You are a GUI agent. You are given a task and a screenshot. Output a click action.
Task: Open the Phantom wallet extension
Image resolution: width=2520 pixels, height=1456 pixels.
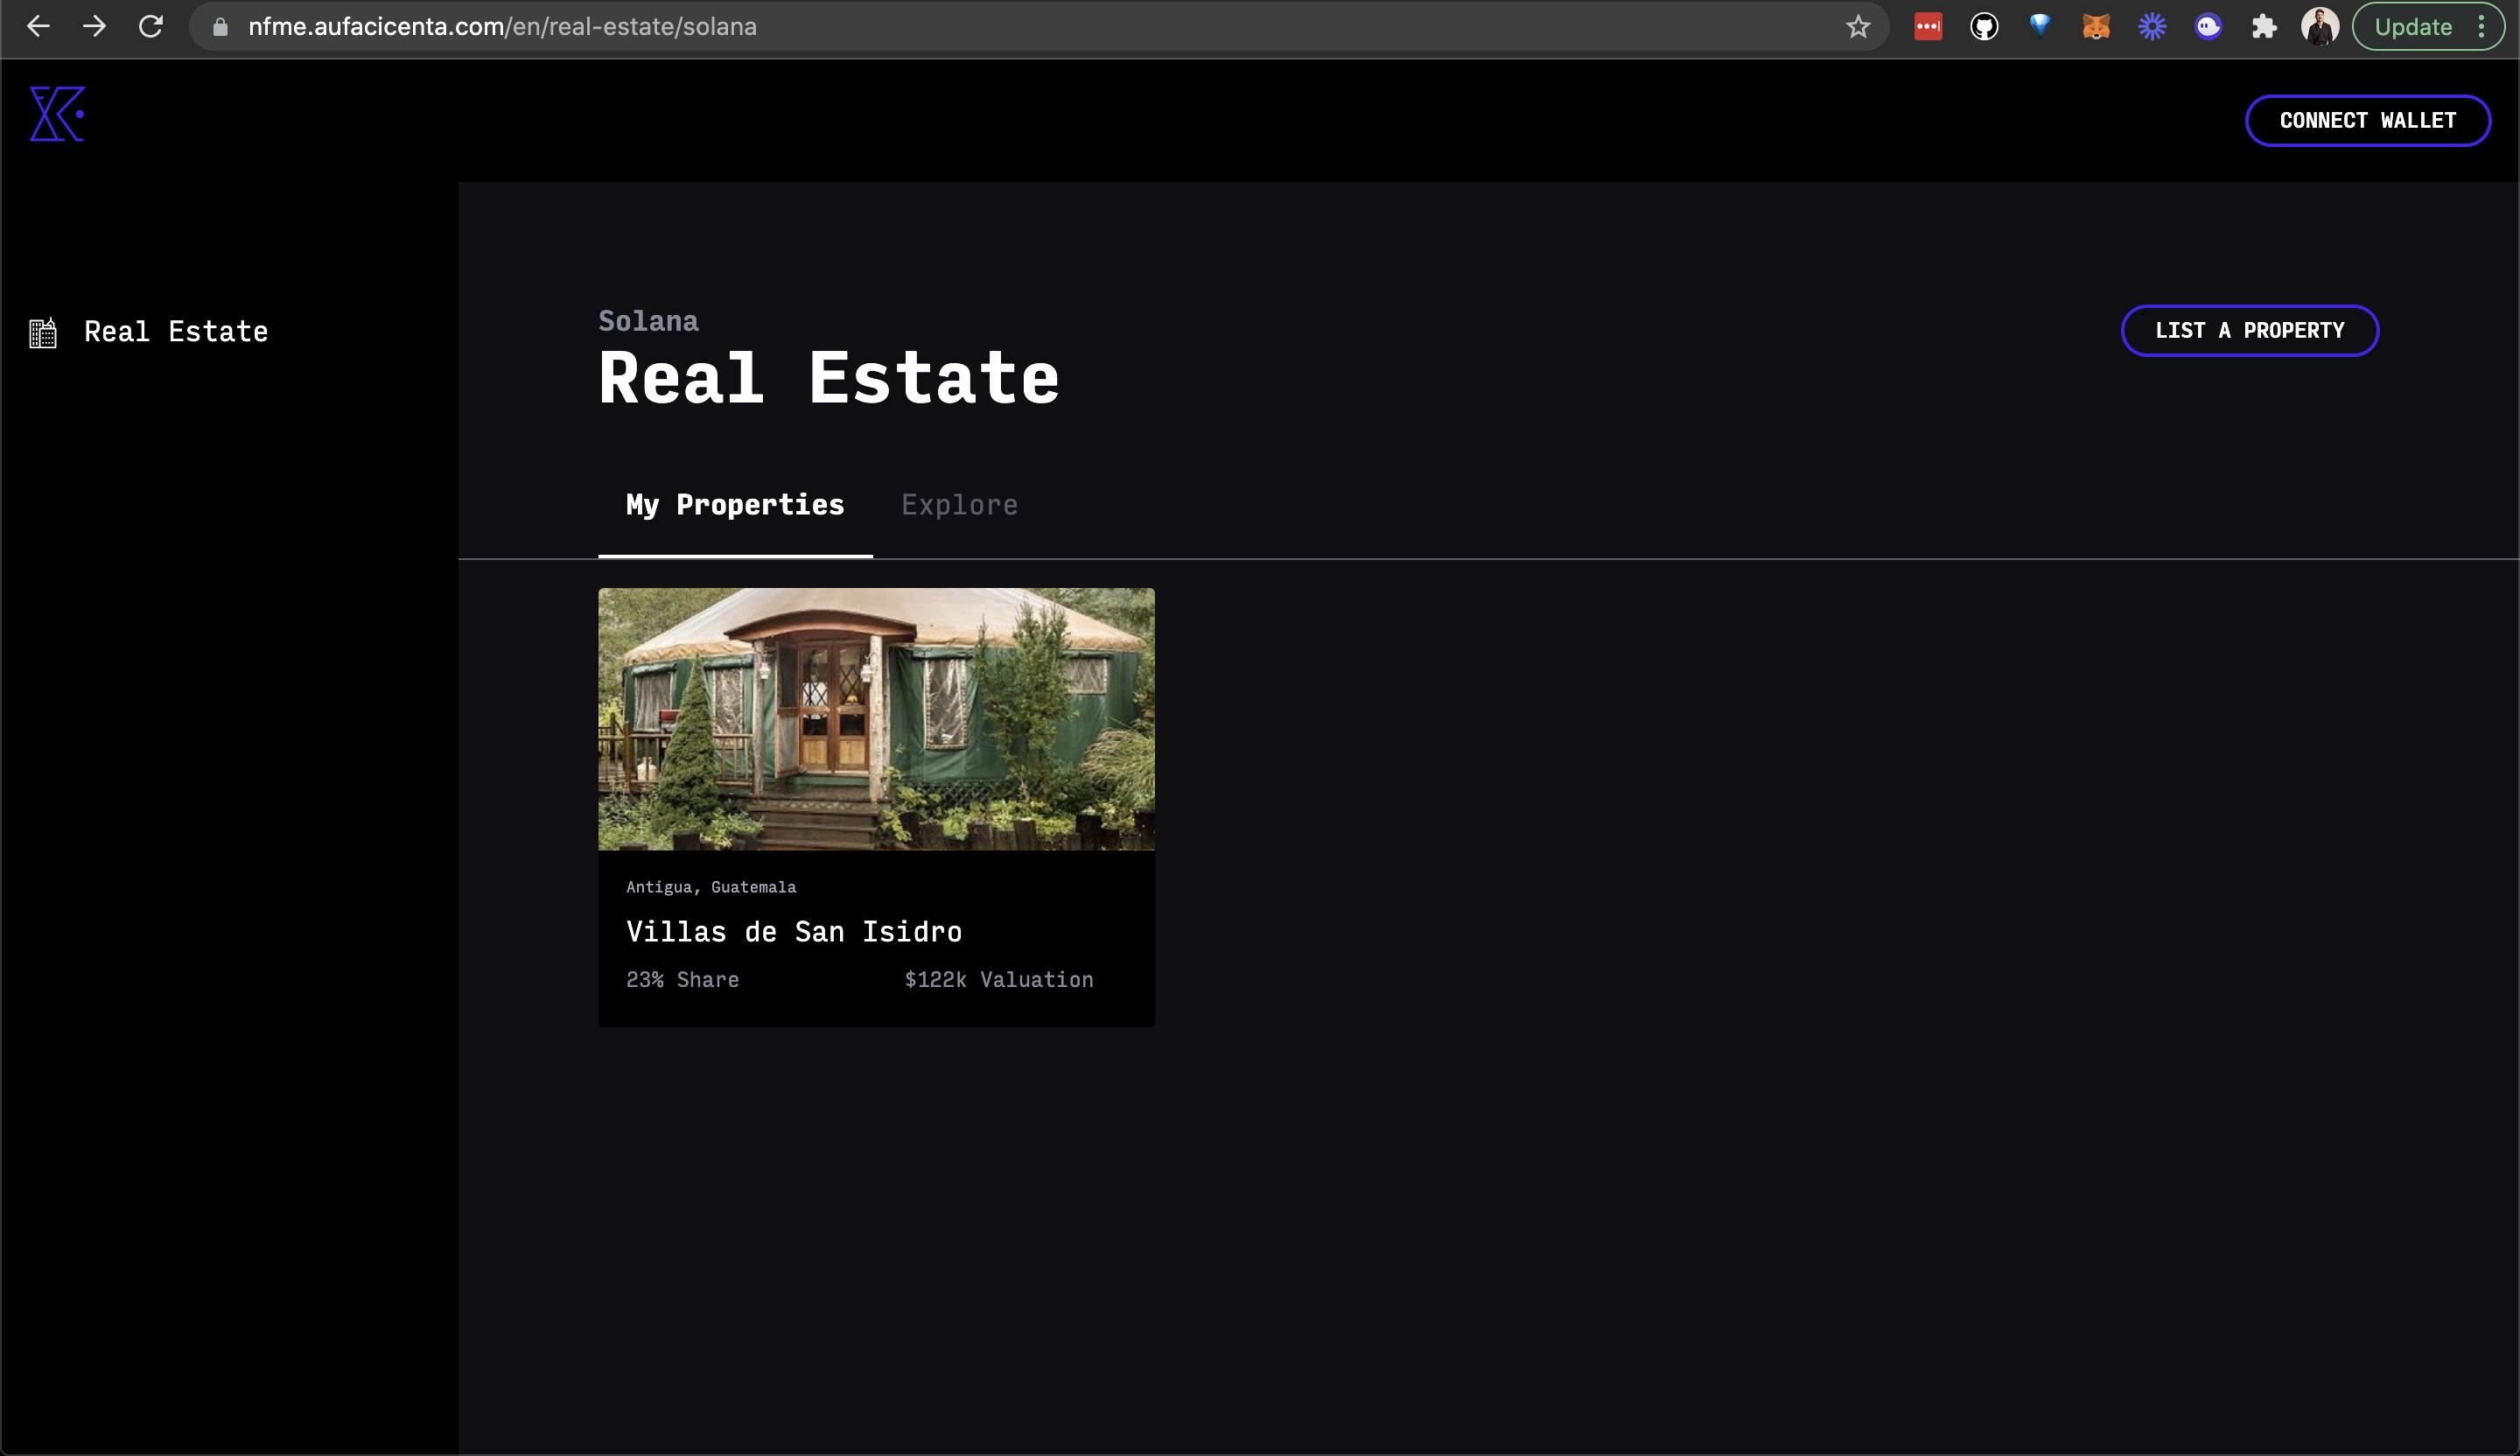click(2208, 27)
